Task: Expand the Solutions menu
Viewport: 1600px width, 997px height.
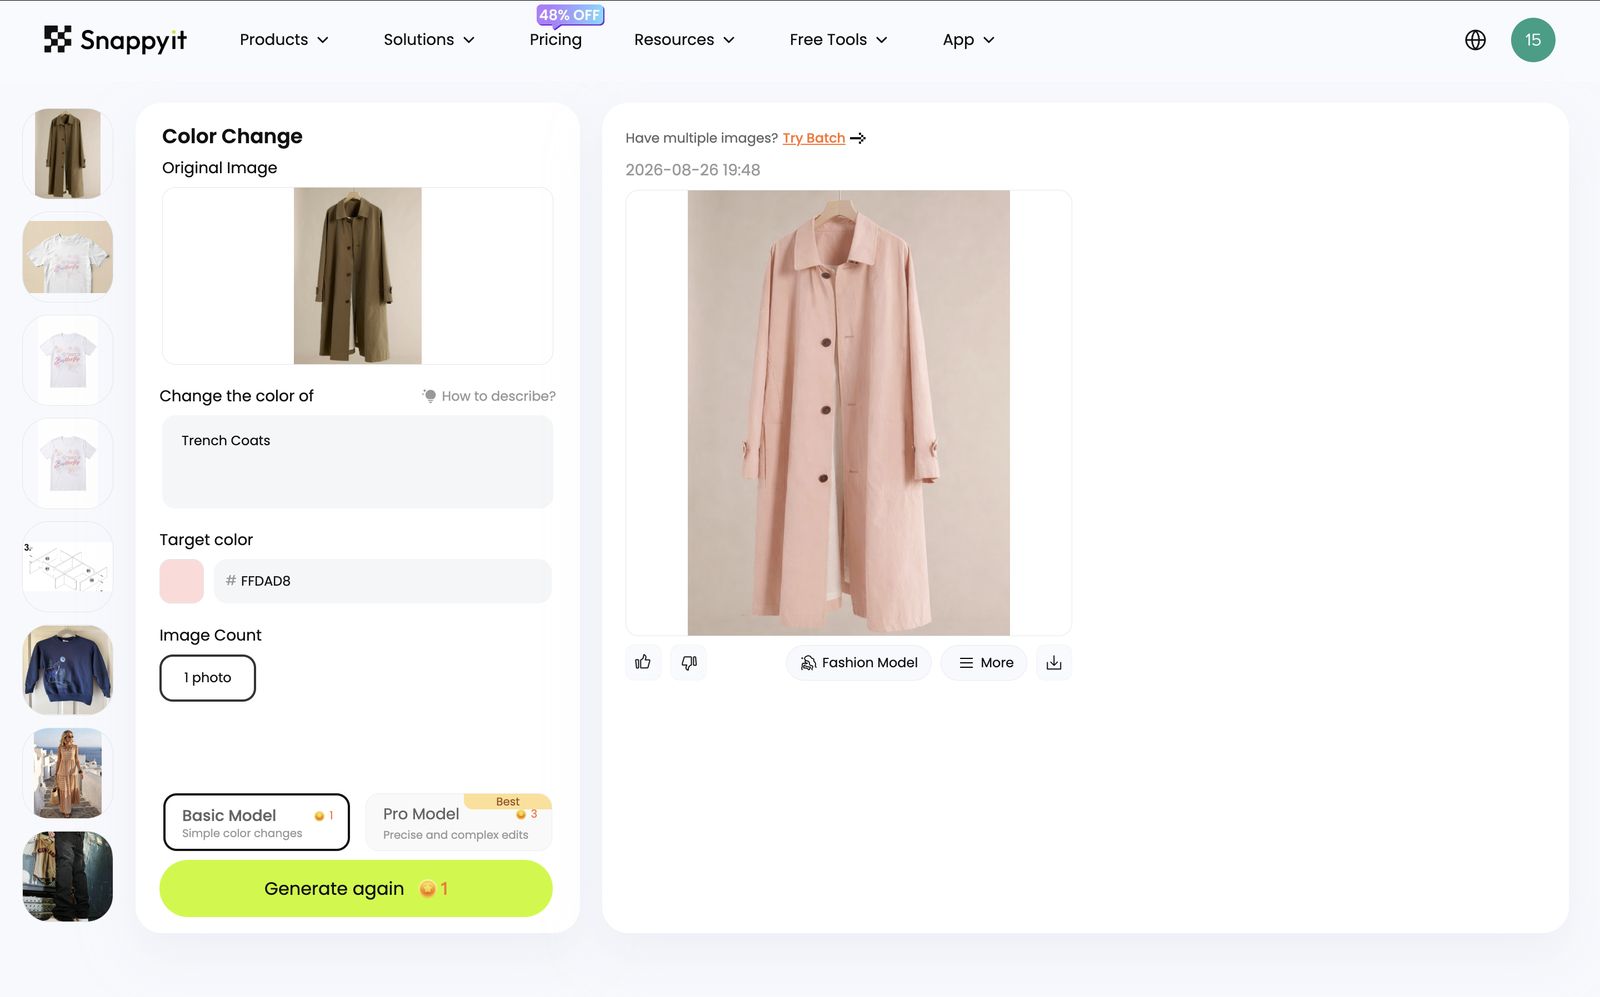Action: pos(429,40)
